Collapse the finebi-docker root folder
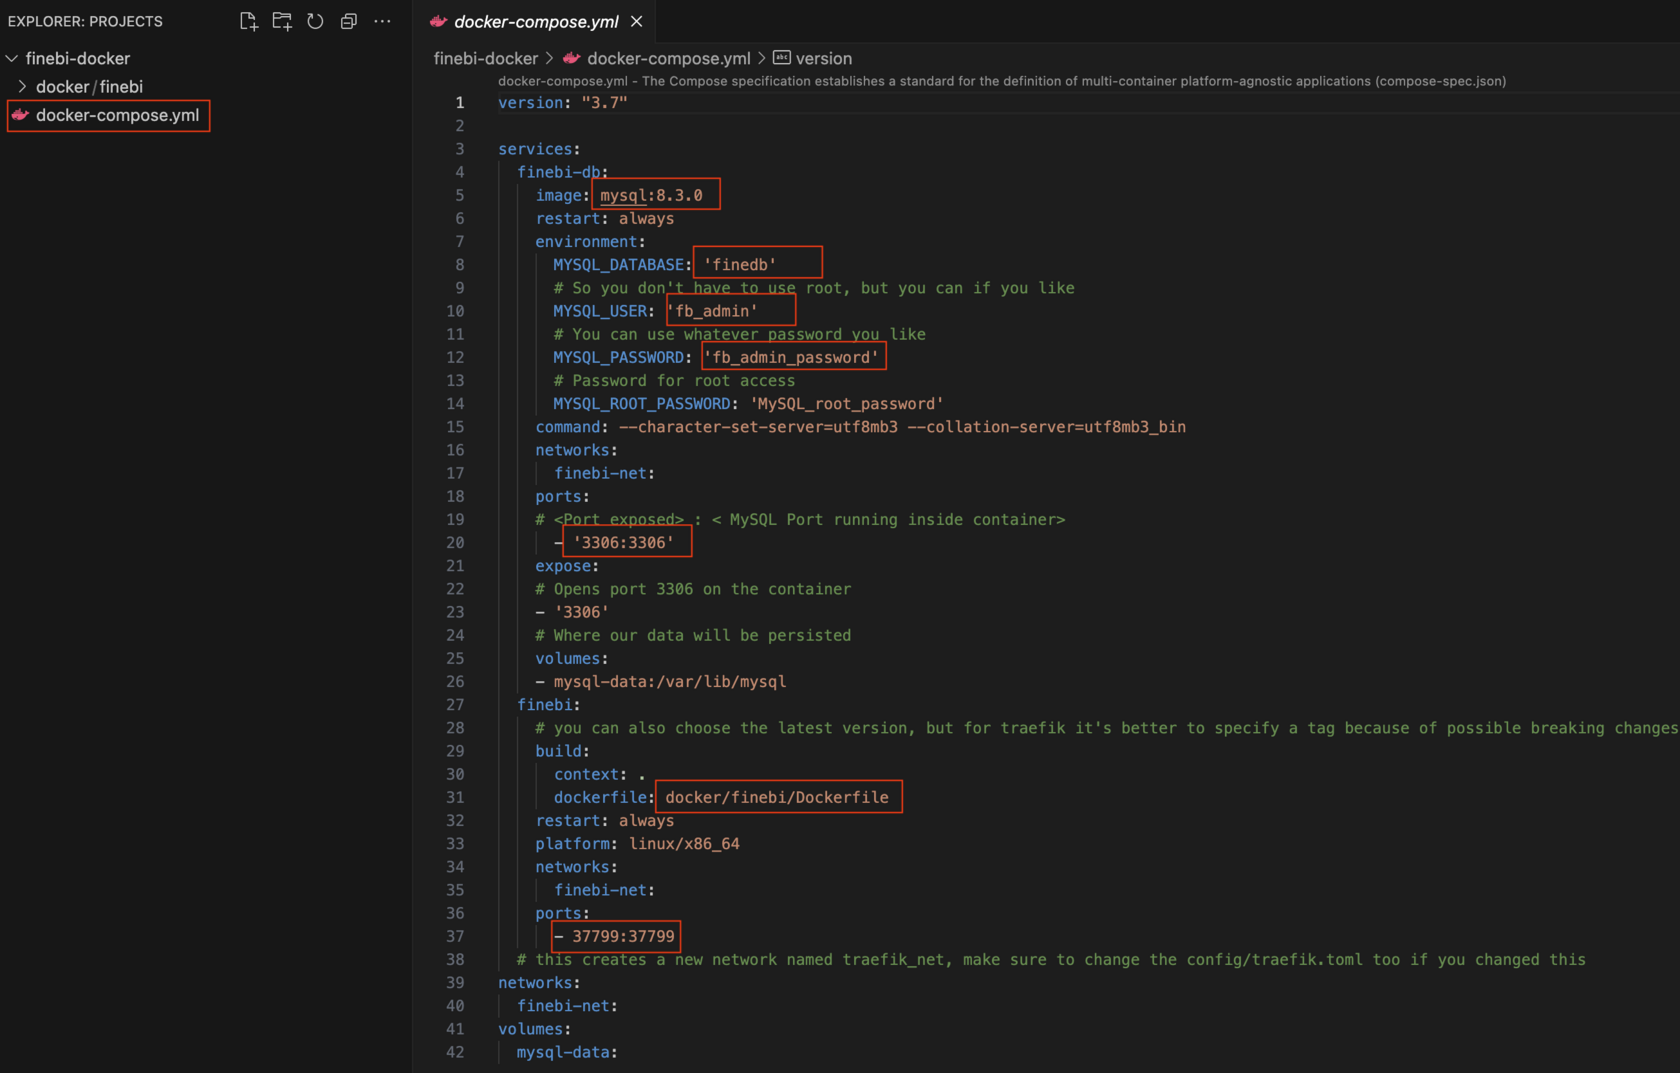1680x1073 pixels. coord(12,59)
